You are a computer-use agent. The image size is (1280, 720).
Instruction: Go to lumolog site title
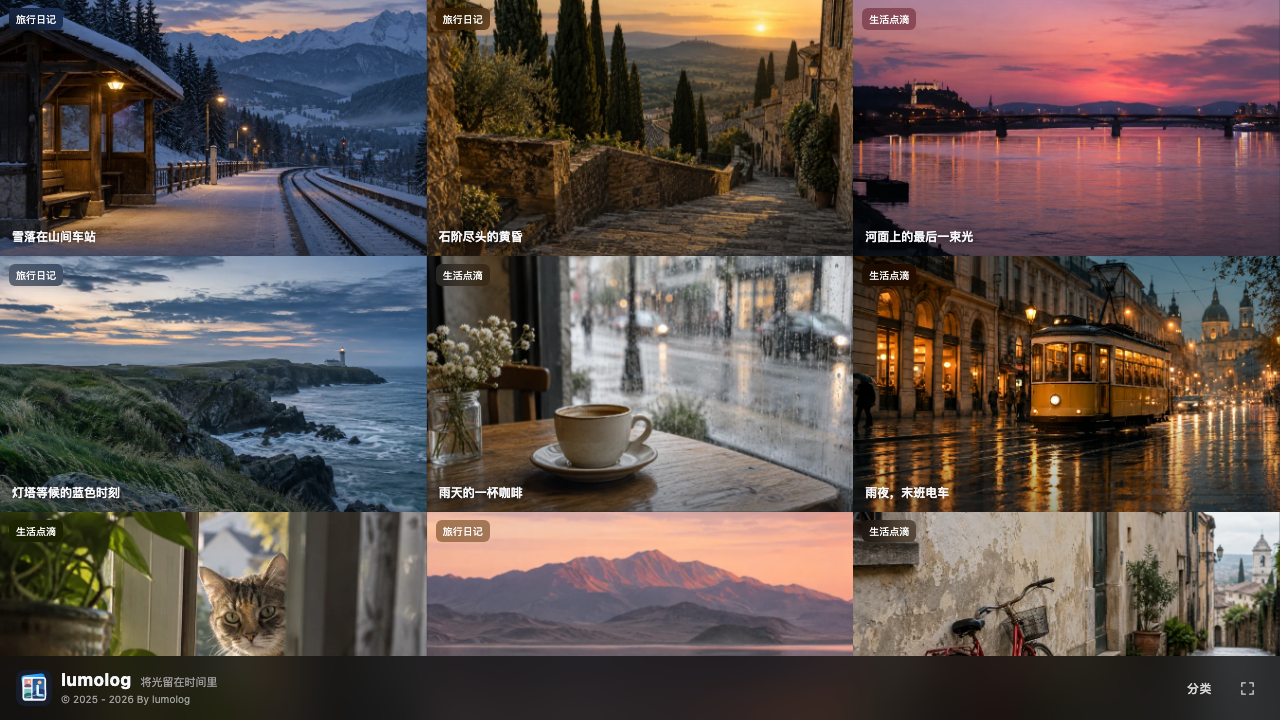coord(96,680)
